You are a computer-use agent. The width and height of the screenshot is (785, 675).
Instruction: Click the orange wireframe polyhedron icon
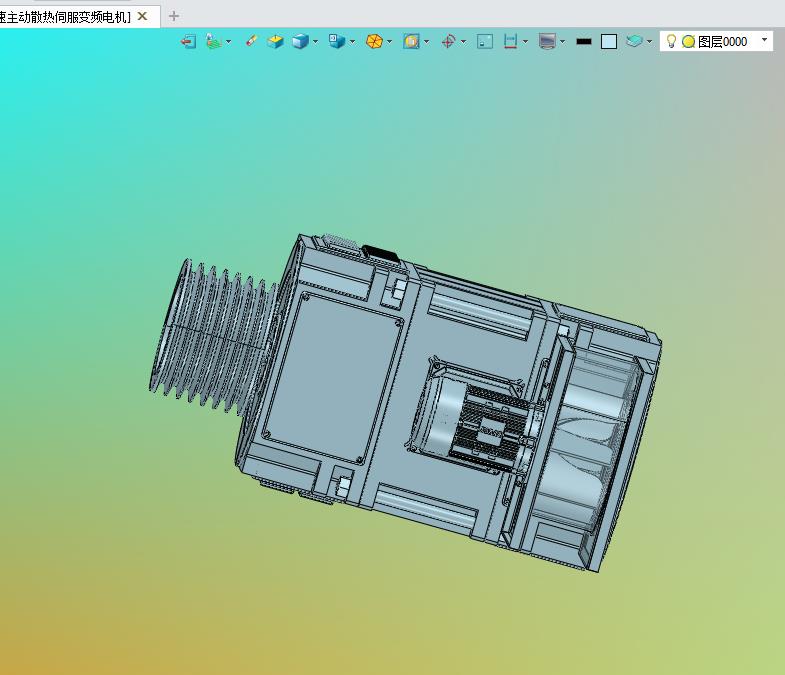(x=373, y=42)
